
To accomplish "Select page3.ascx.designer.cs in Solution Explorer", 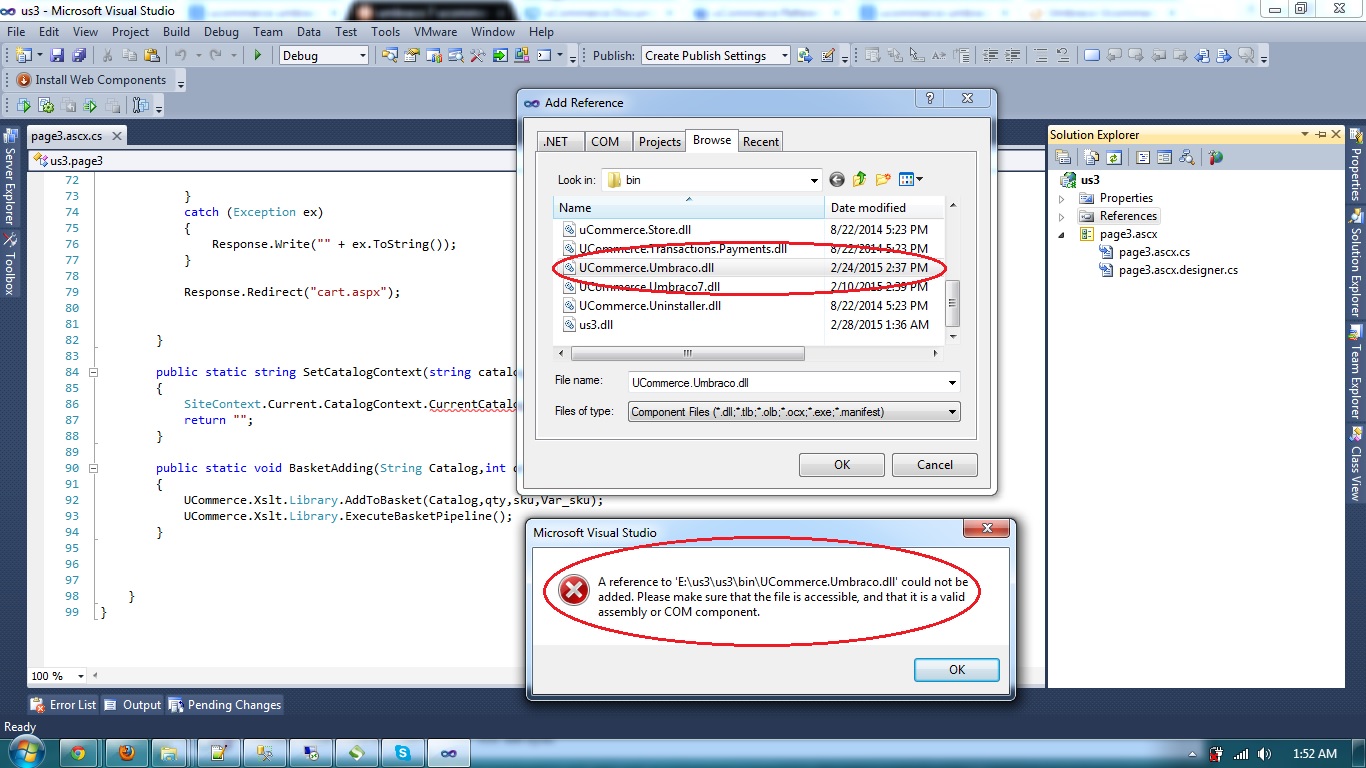I will pos(1178,270).
